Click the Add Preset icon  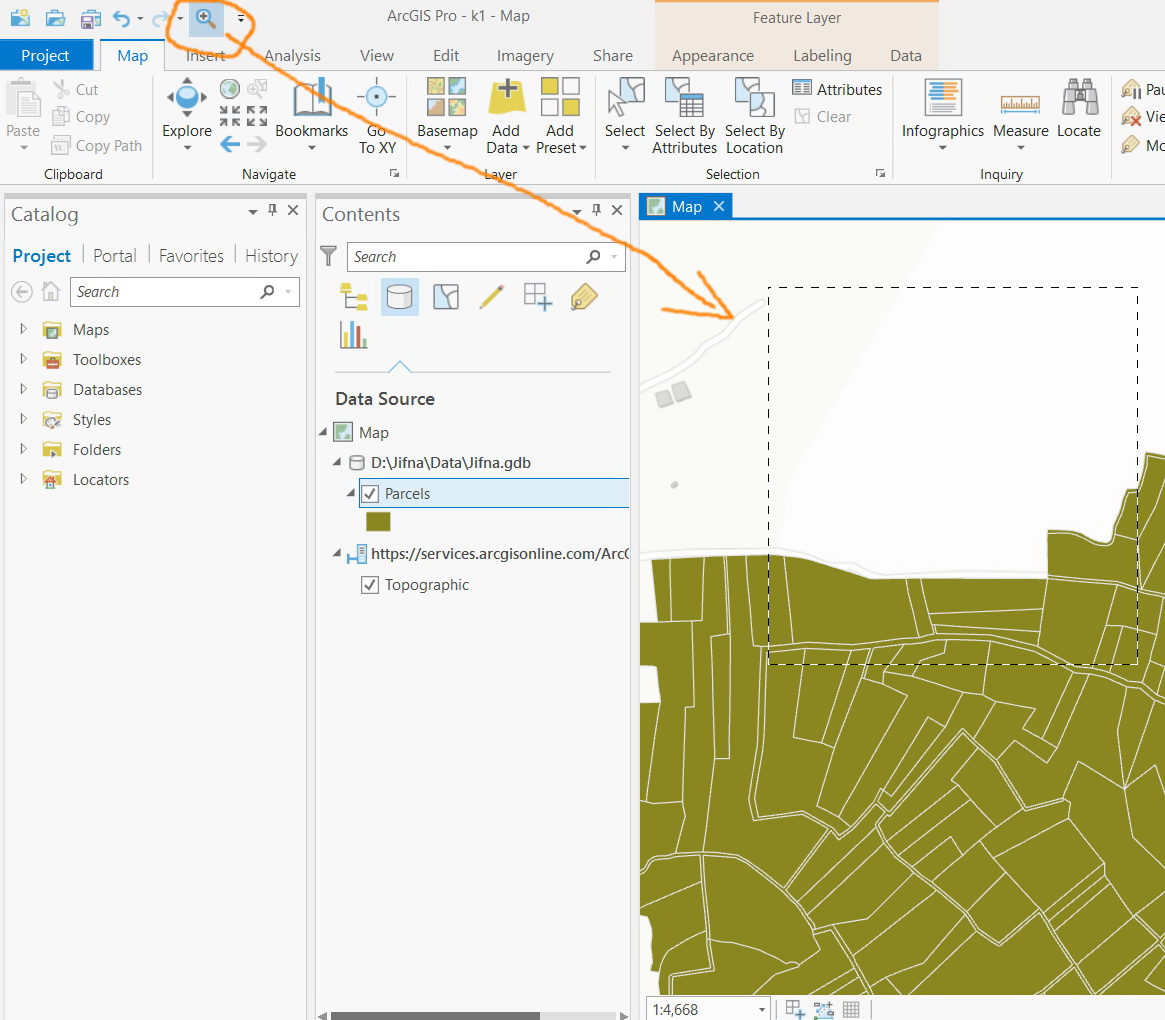560,97
